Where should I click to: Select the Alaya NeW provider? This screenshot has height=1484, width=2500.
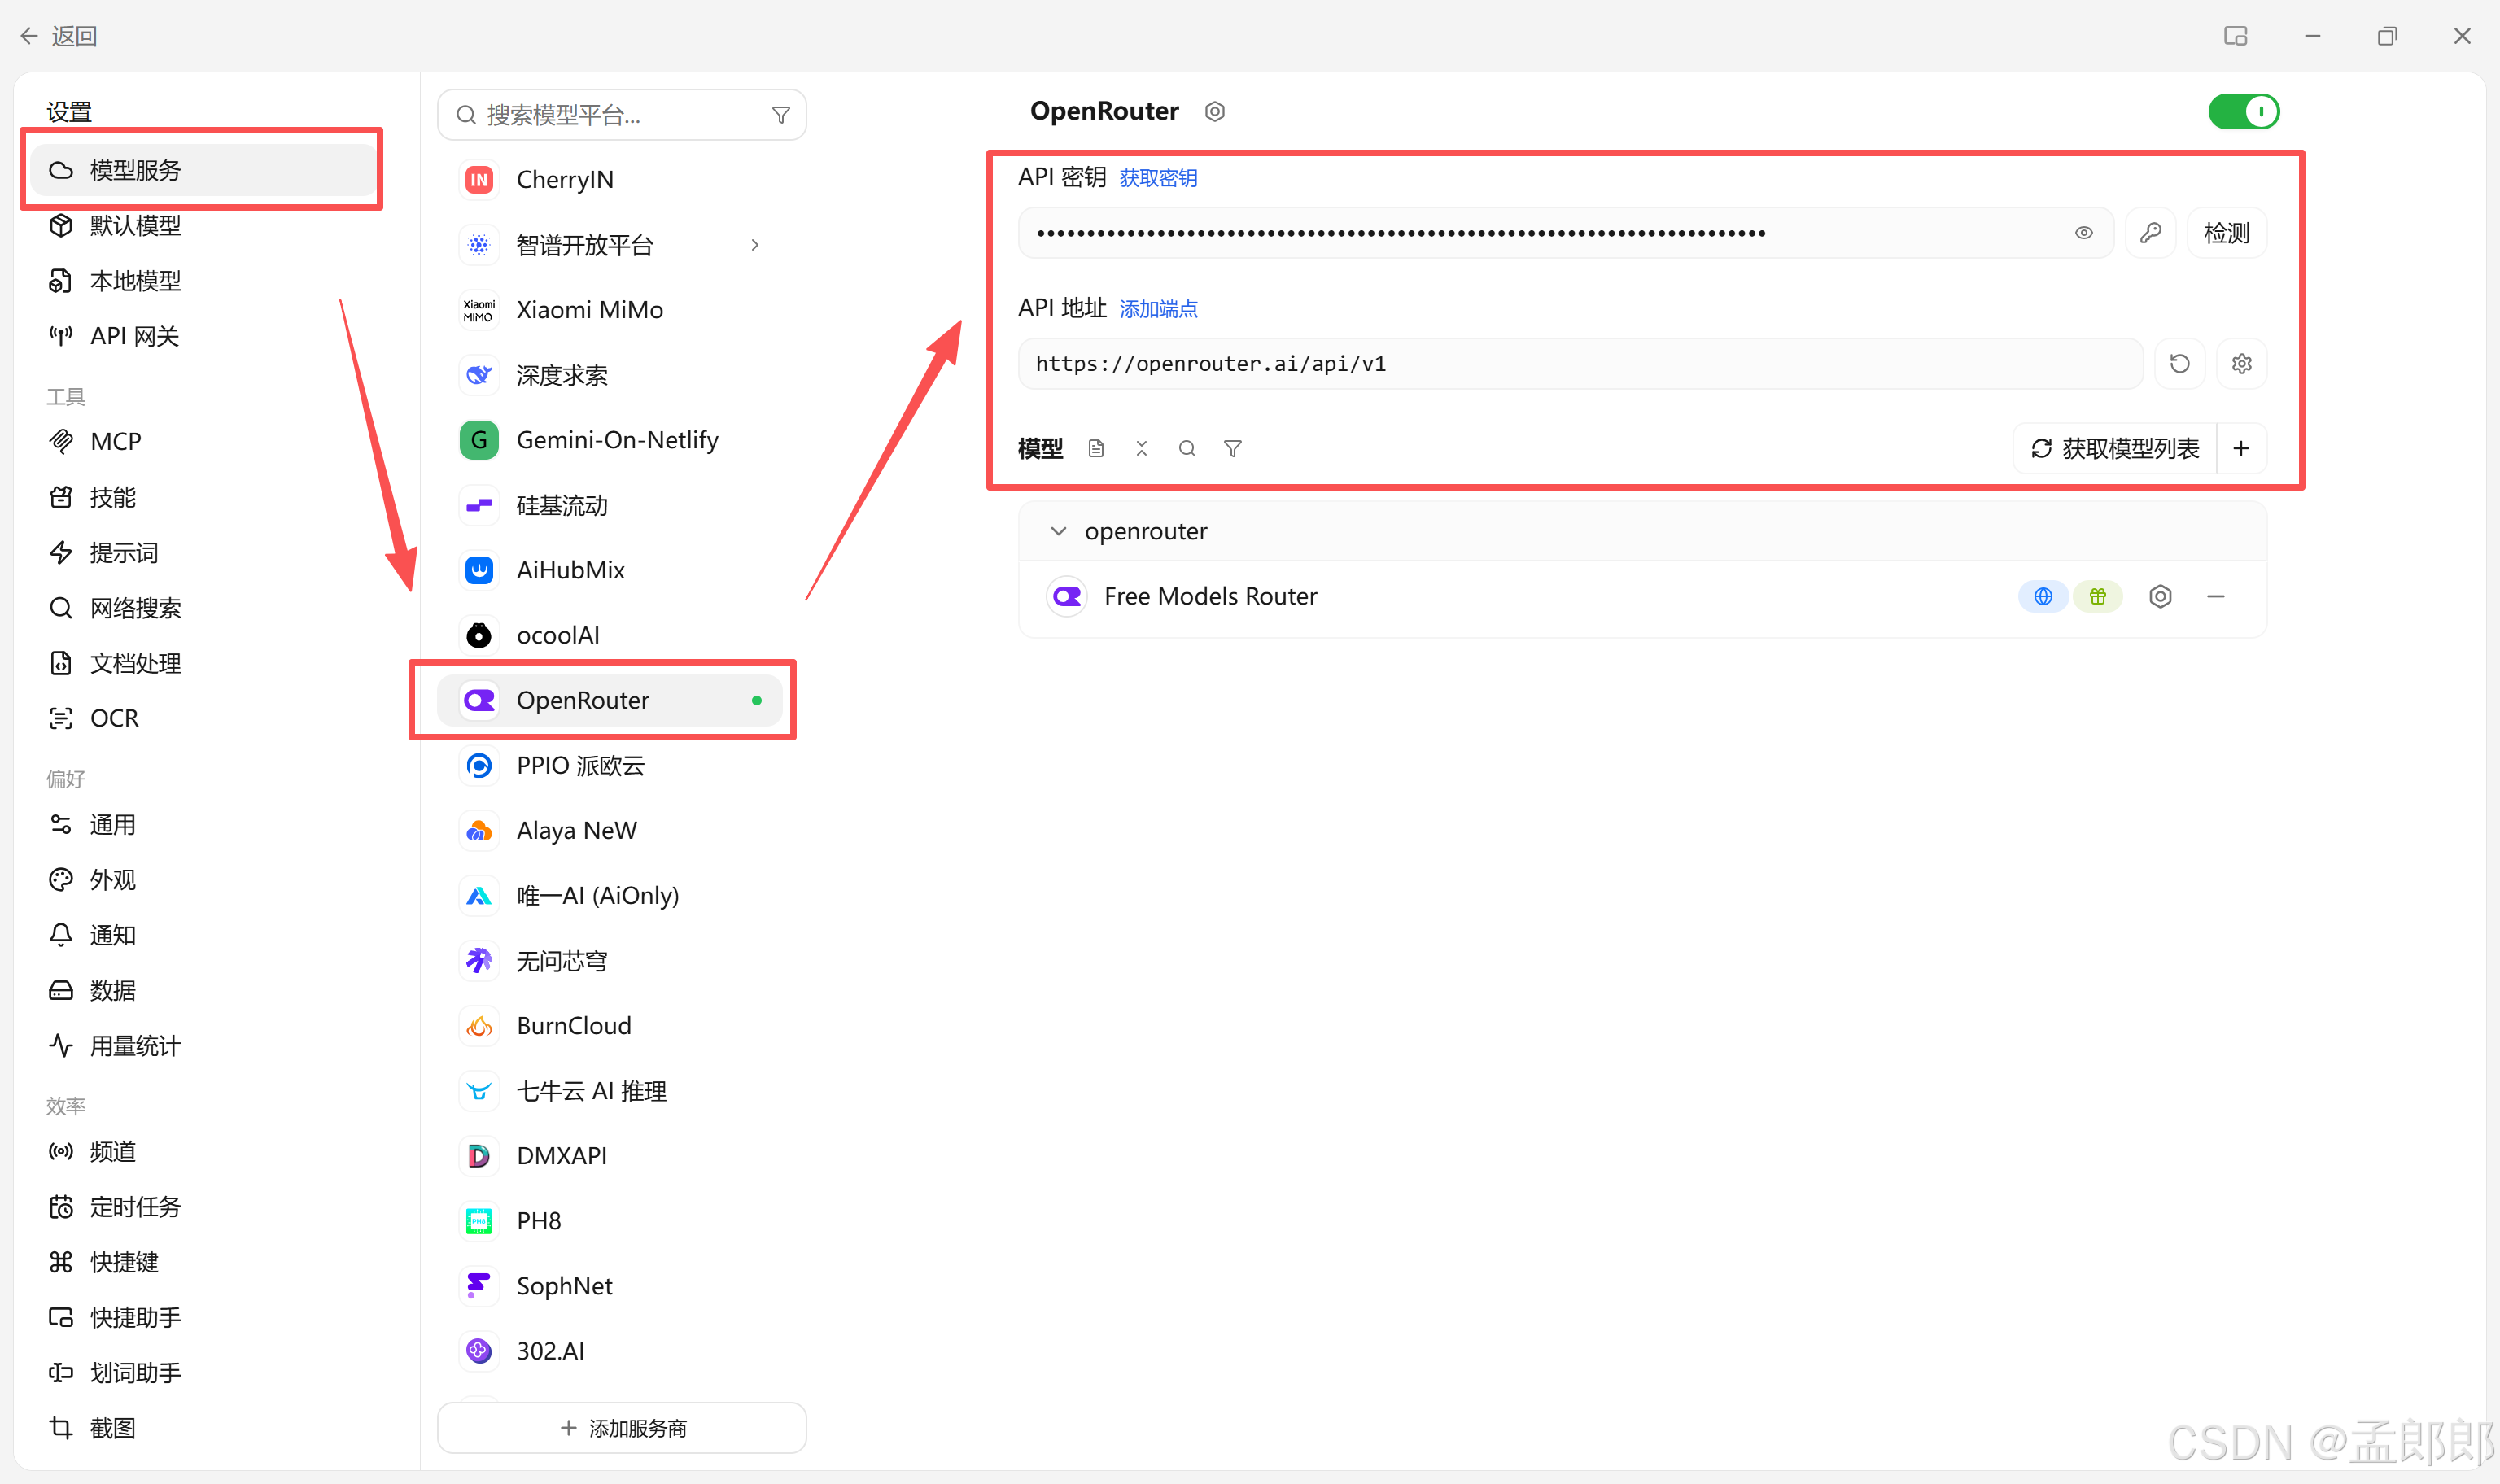(610, 830)
